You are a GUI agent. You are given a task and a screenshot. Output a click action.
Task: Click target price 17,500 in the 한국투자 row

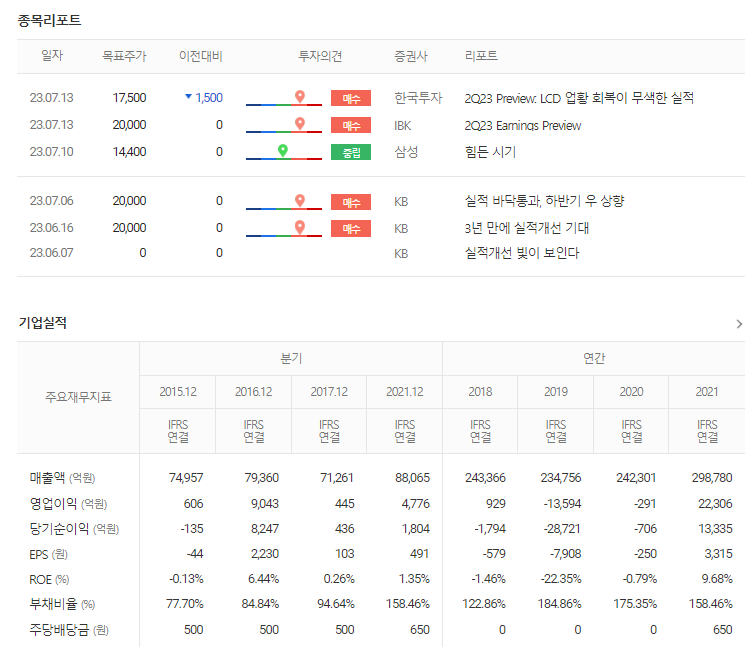coord(129,98)
